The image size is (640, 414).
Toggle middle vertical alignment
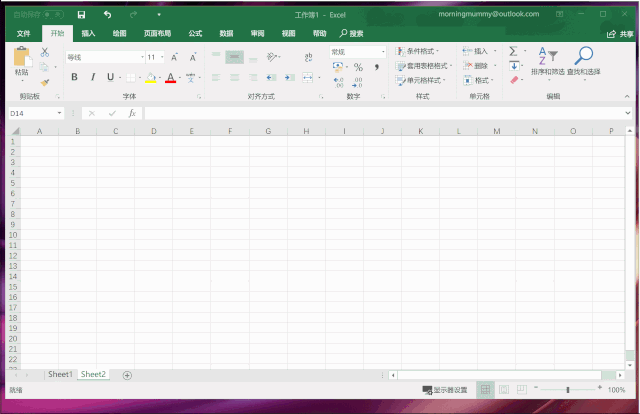click(235, 57)
